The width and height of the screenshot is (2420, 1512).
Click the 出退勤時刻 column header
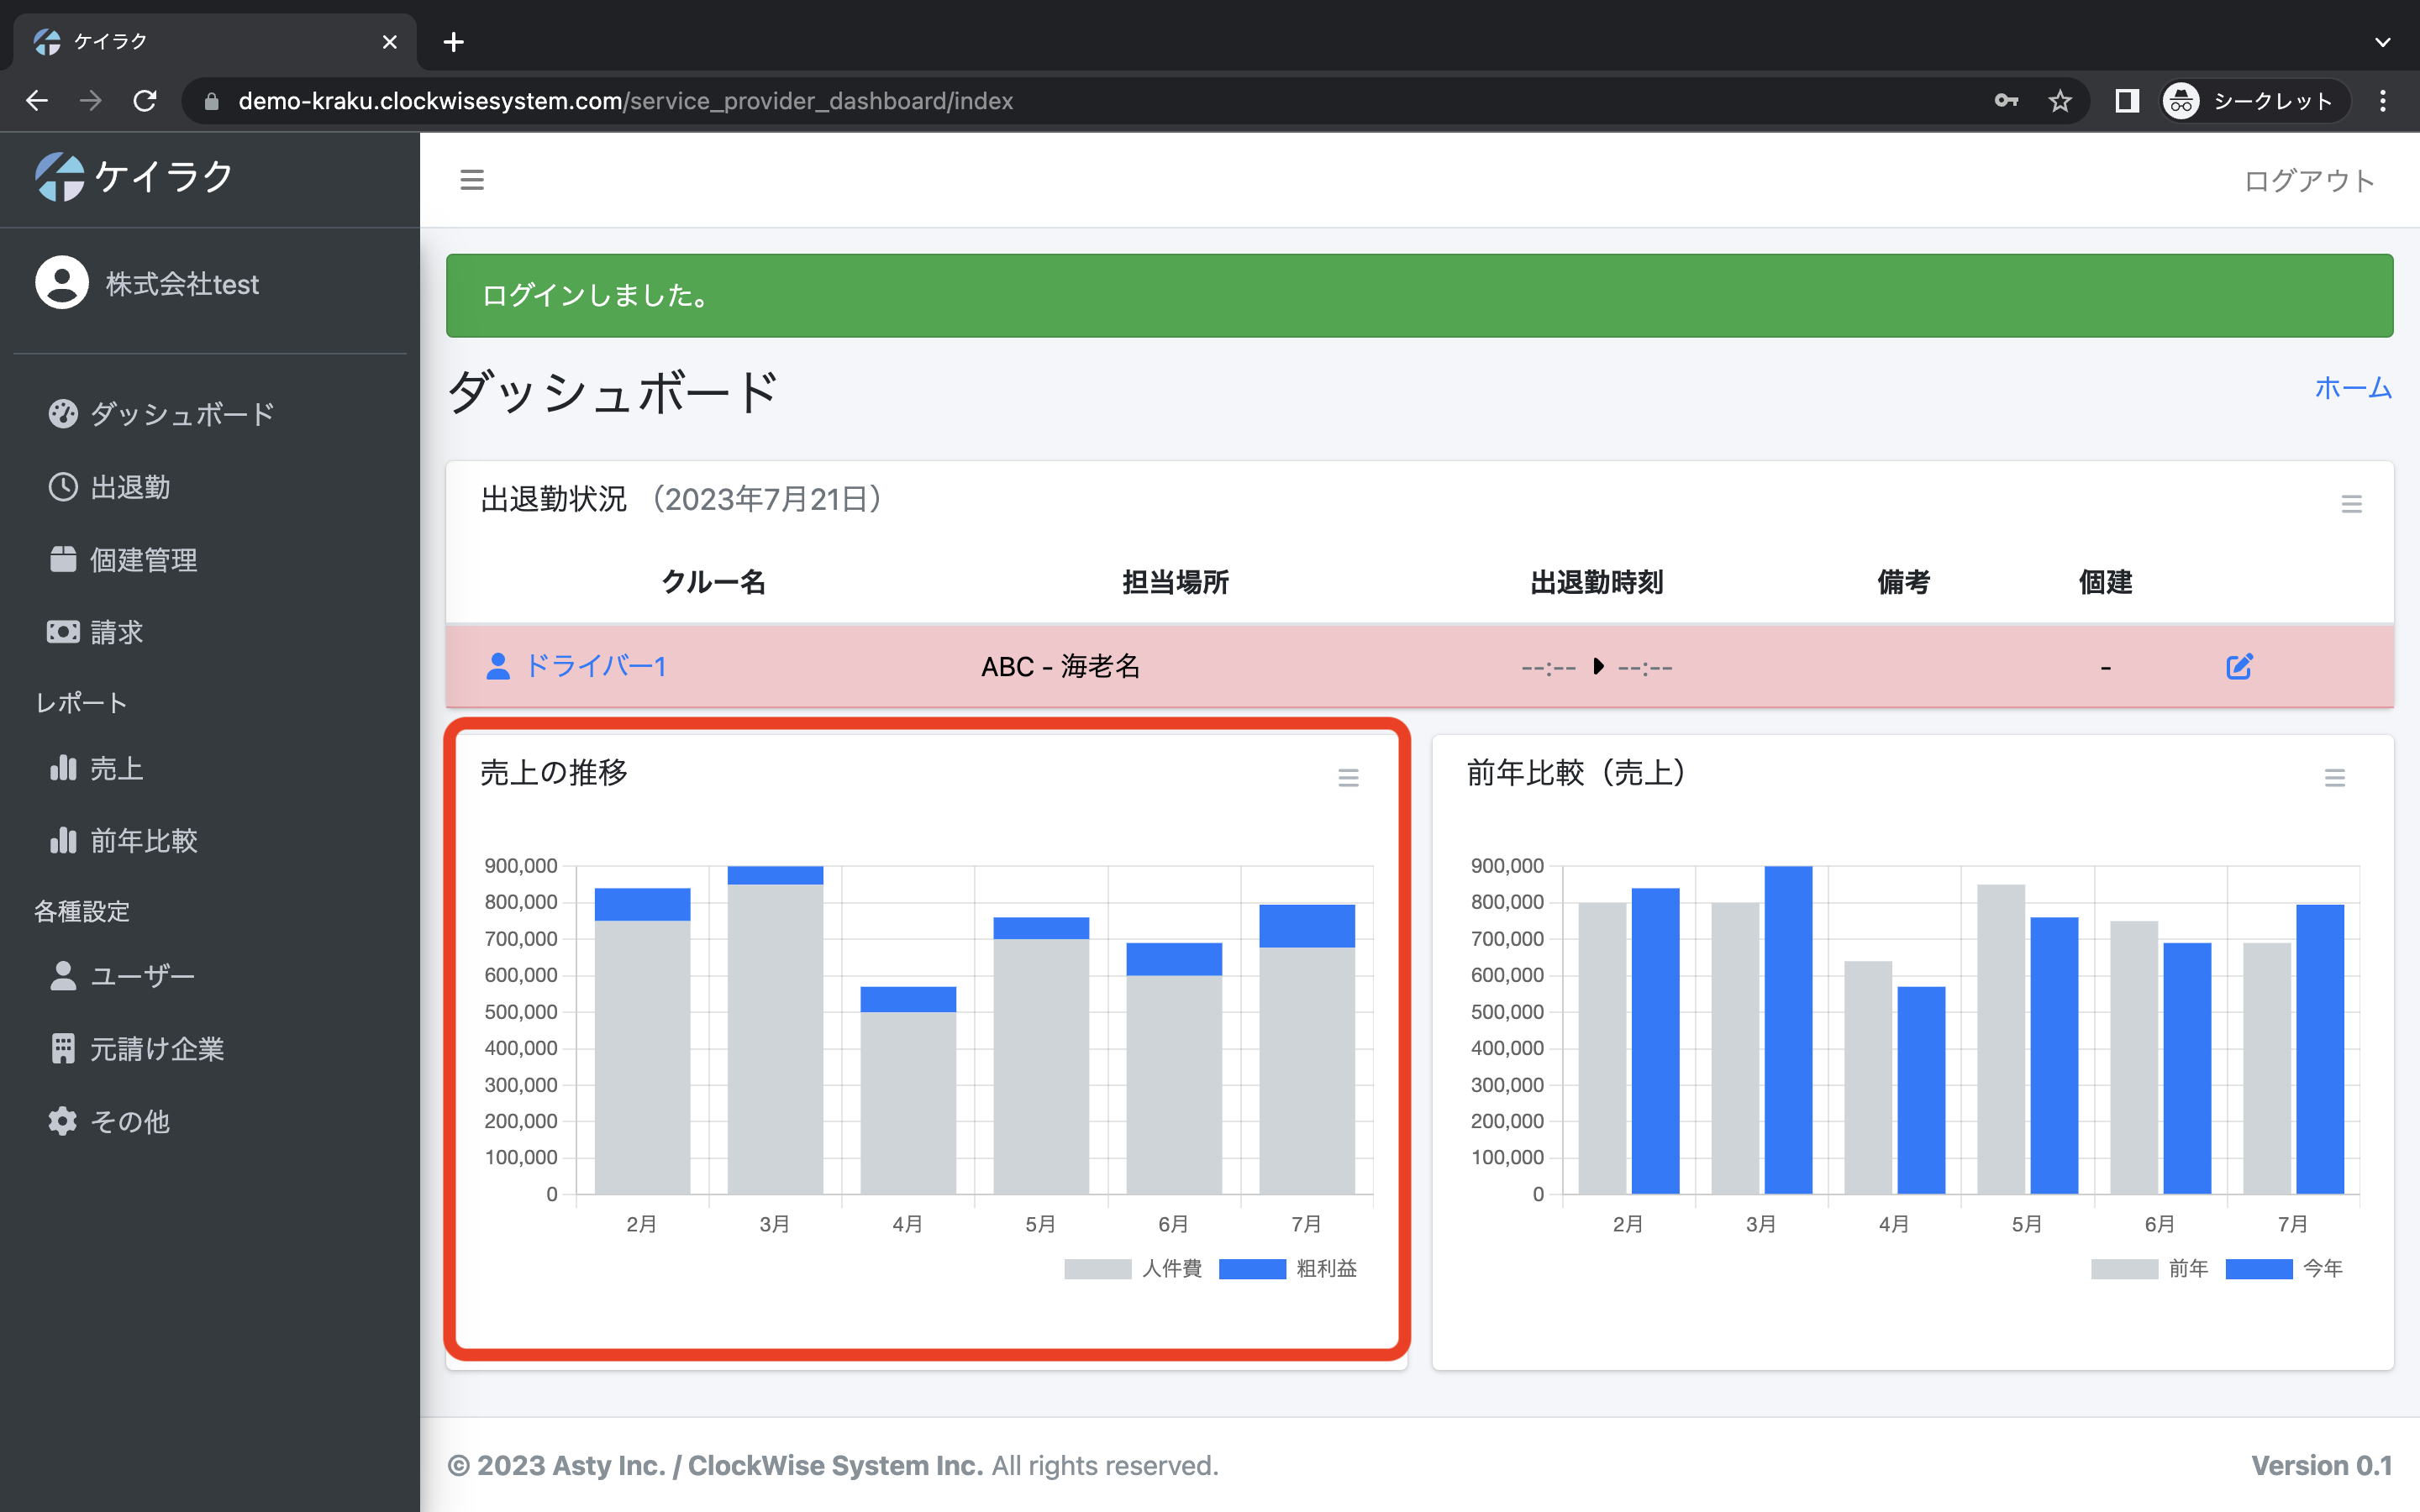point(1596,582)
